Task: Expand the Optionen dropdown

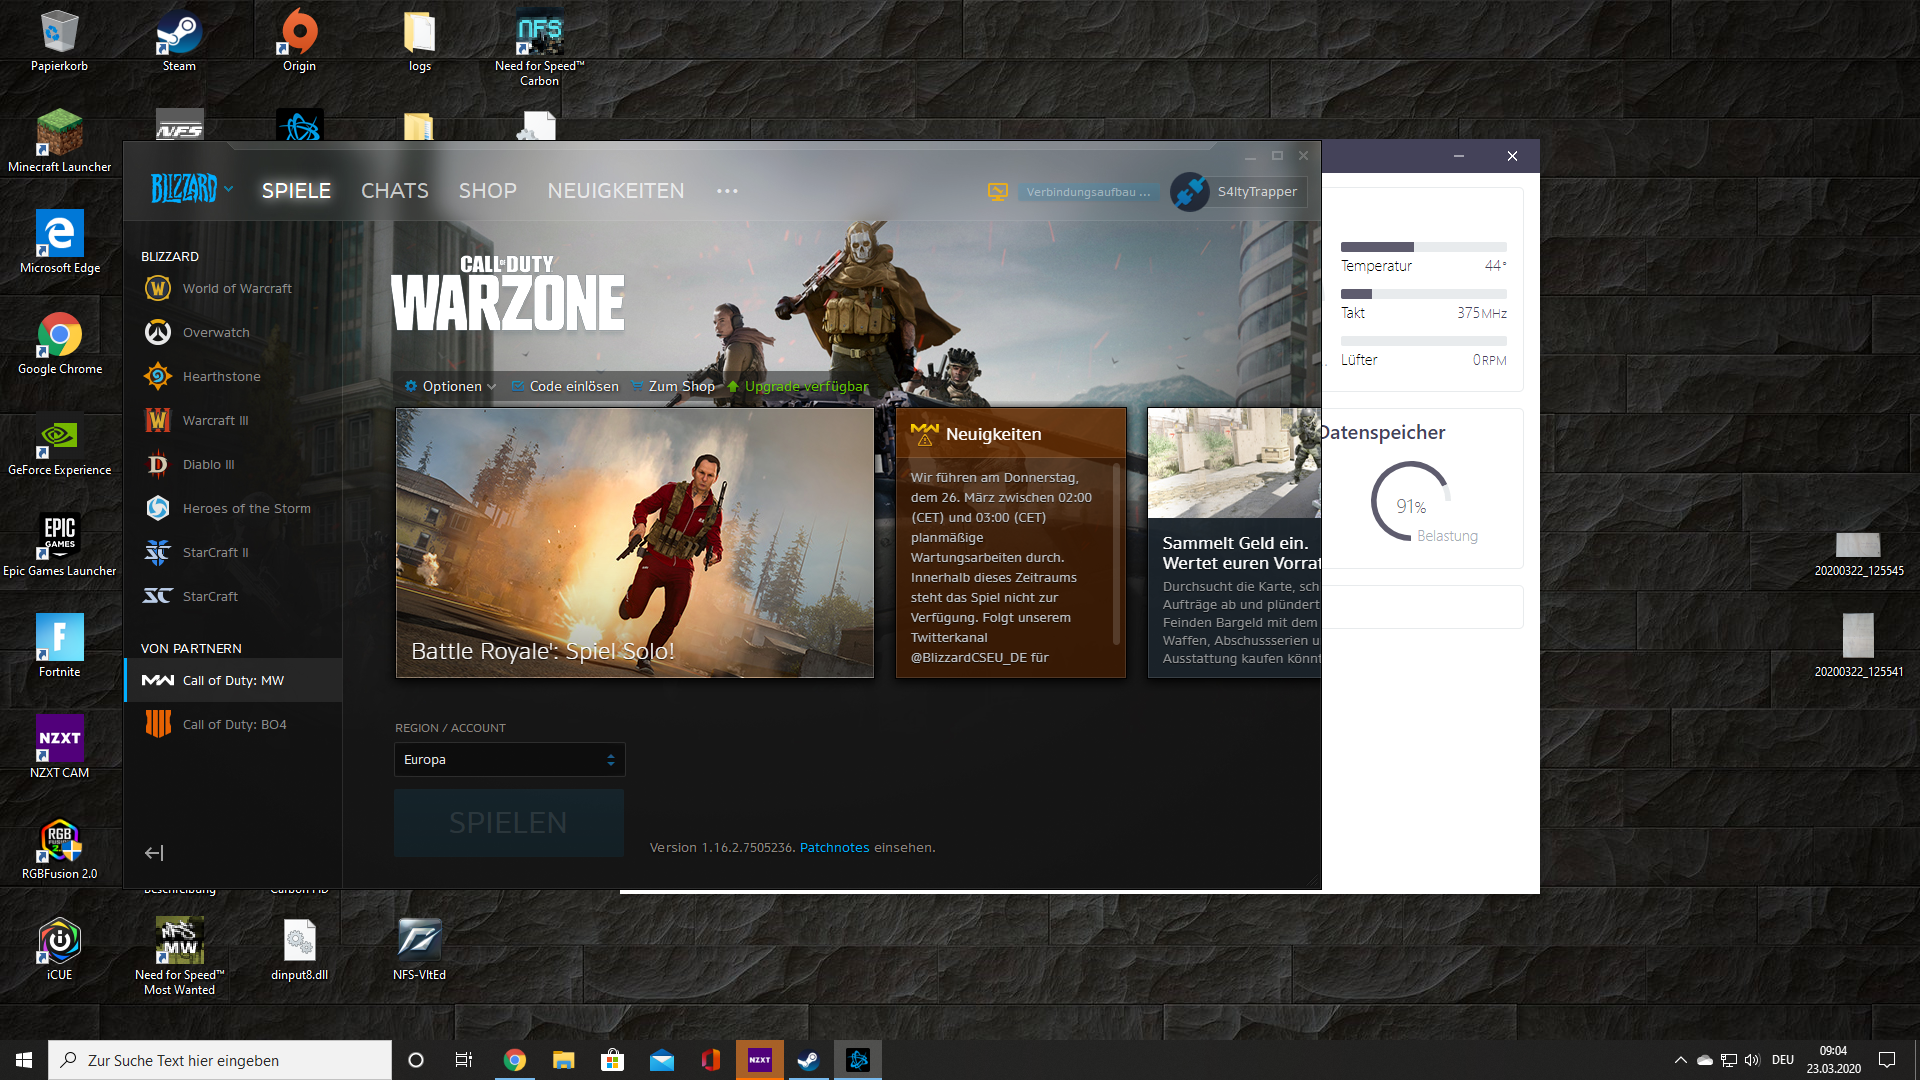Action: pyautogui.click(x=451, y=386)
